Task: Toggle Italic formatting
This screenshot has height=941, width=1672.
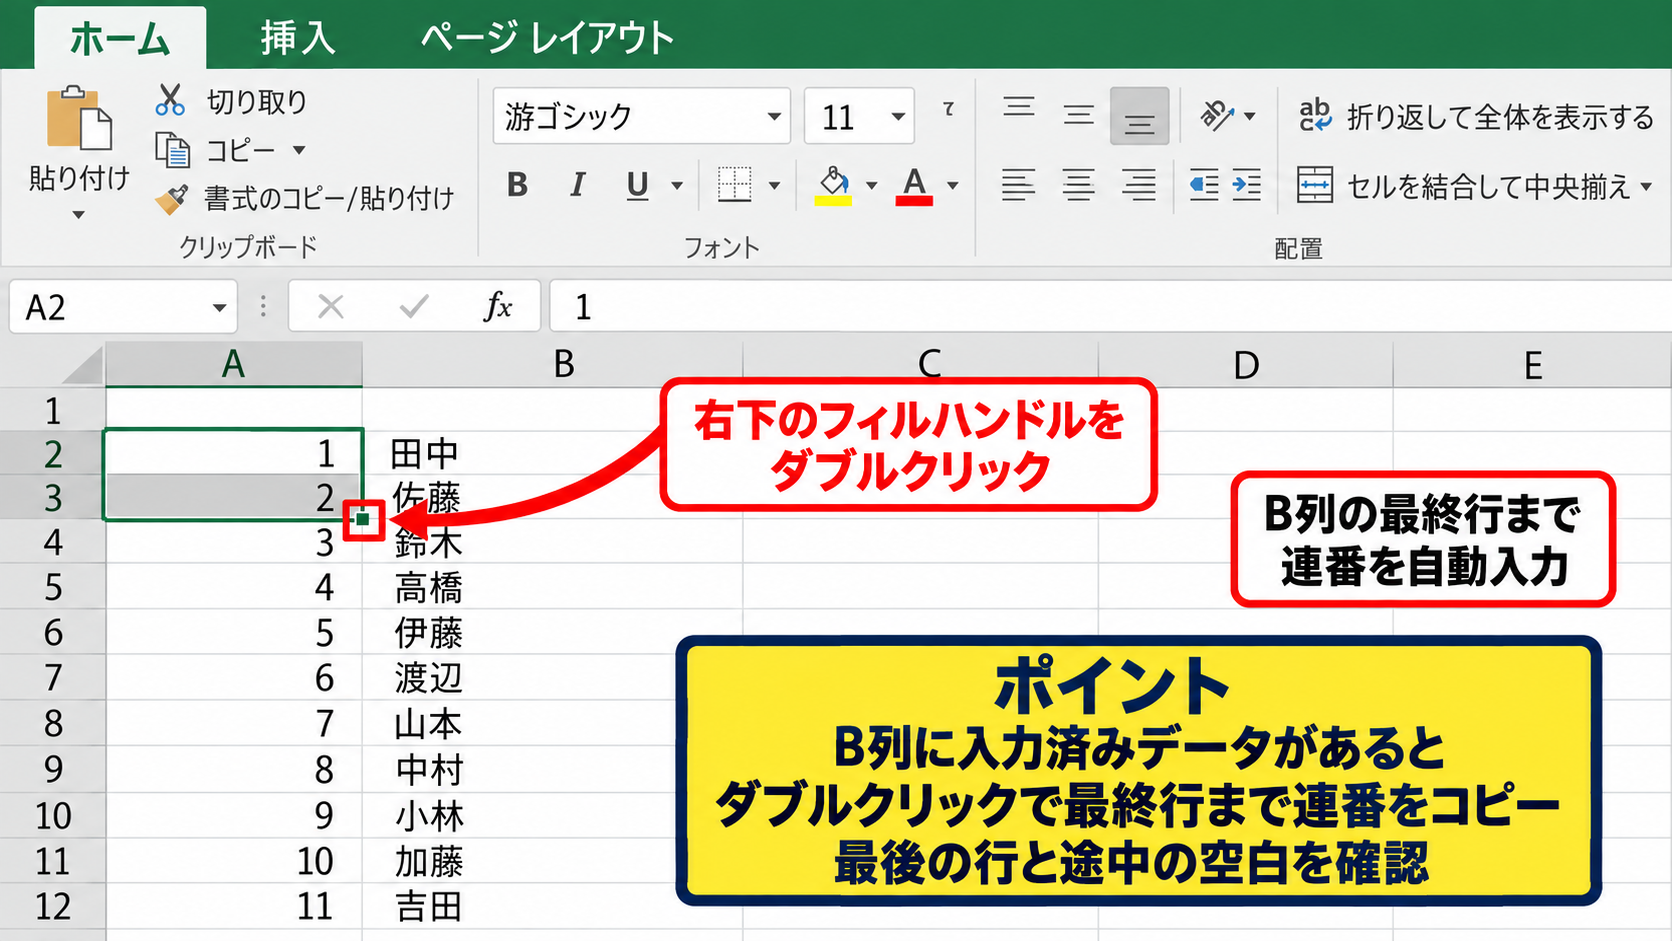Action: click(577, 185)
